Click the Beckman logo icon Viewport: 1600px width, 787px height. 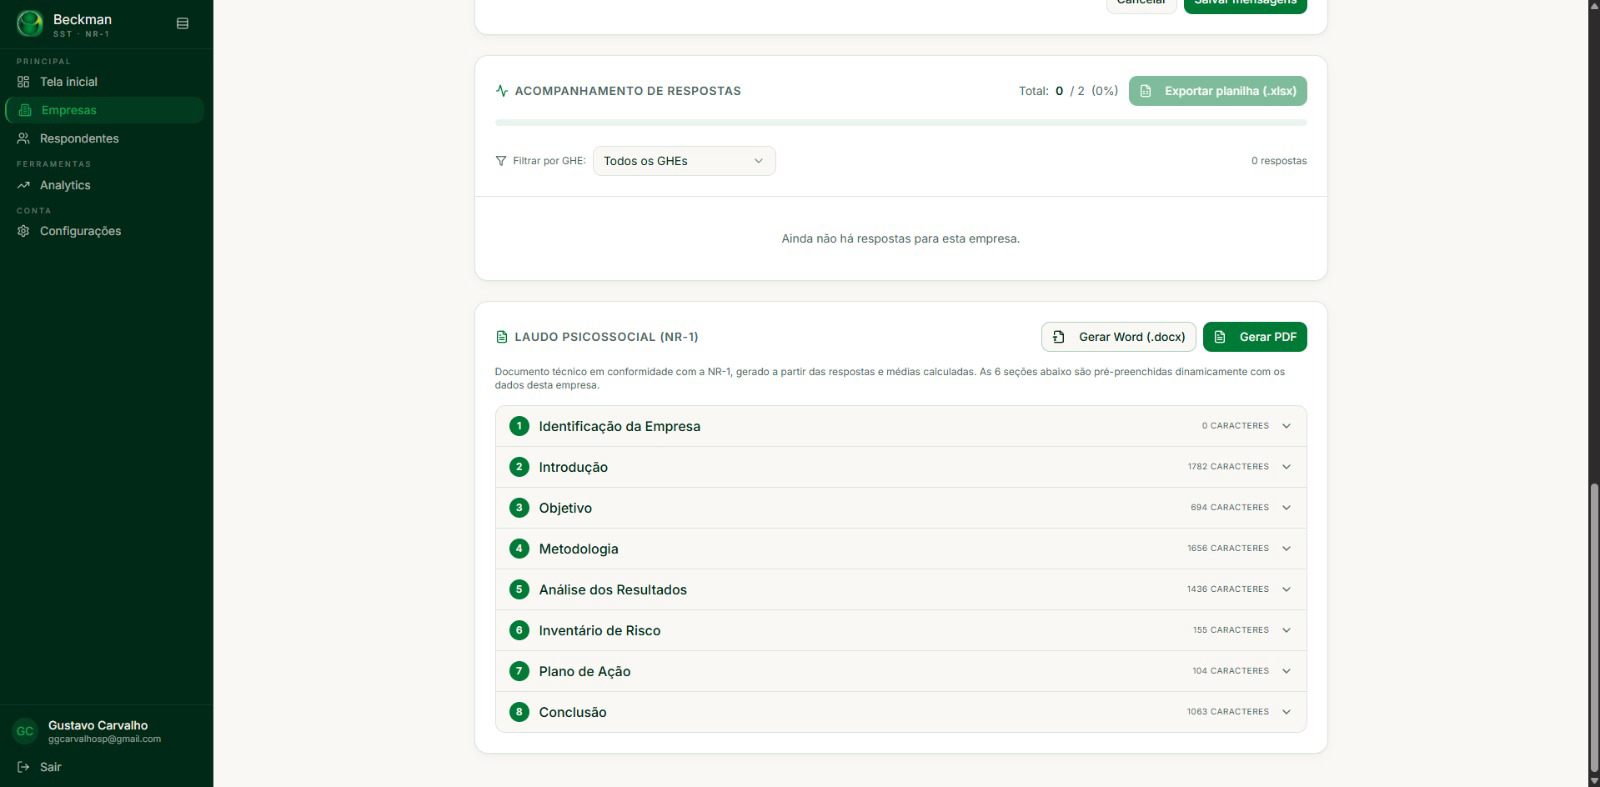[x=30, y=23]
